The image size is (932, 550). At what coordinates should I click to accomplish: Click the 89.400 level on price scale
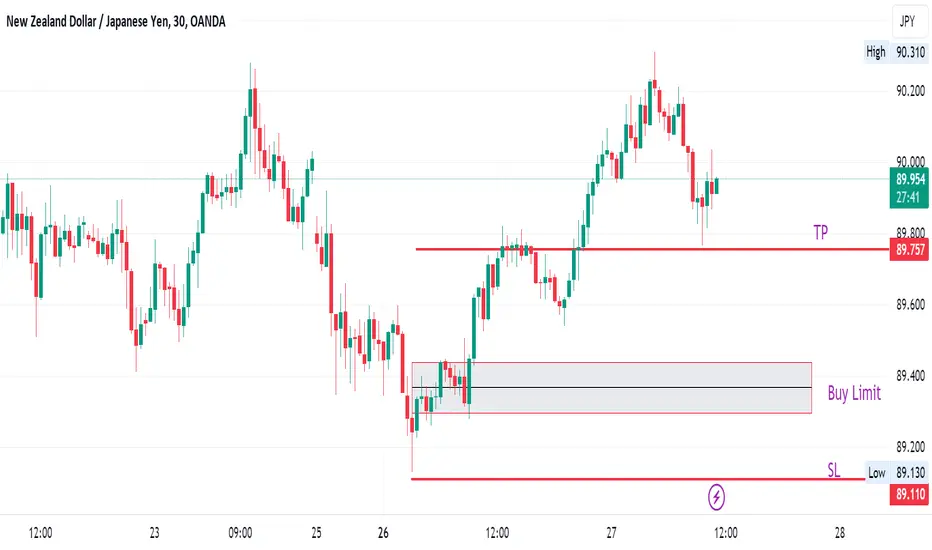click(911, 376)
